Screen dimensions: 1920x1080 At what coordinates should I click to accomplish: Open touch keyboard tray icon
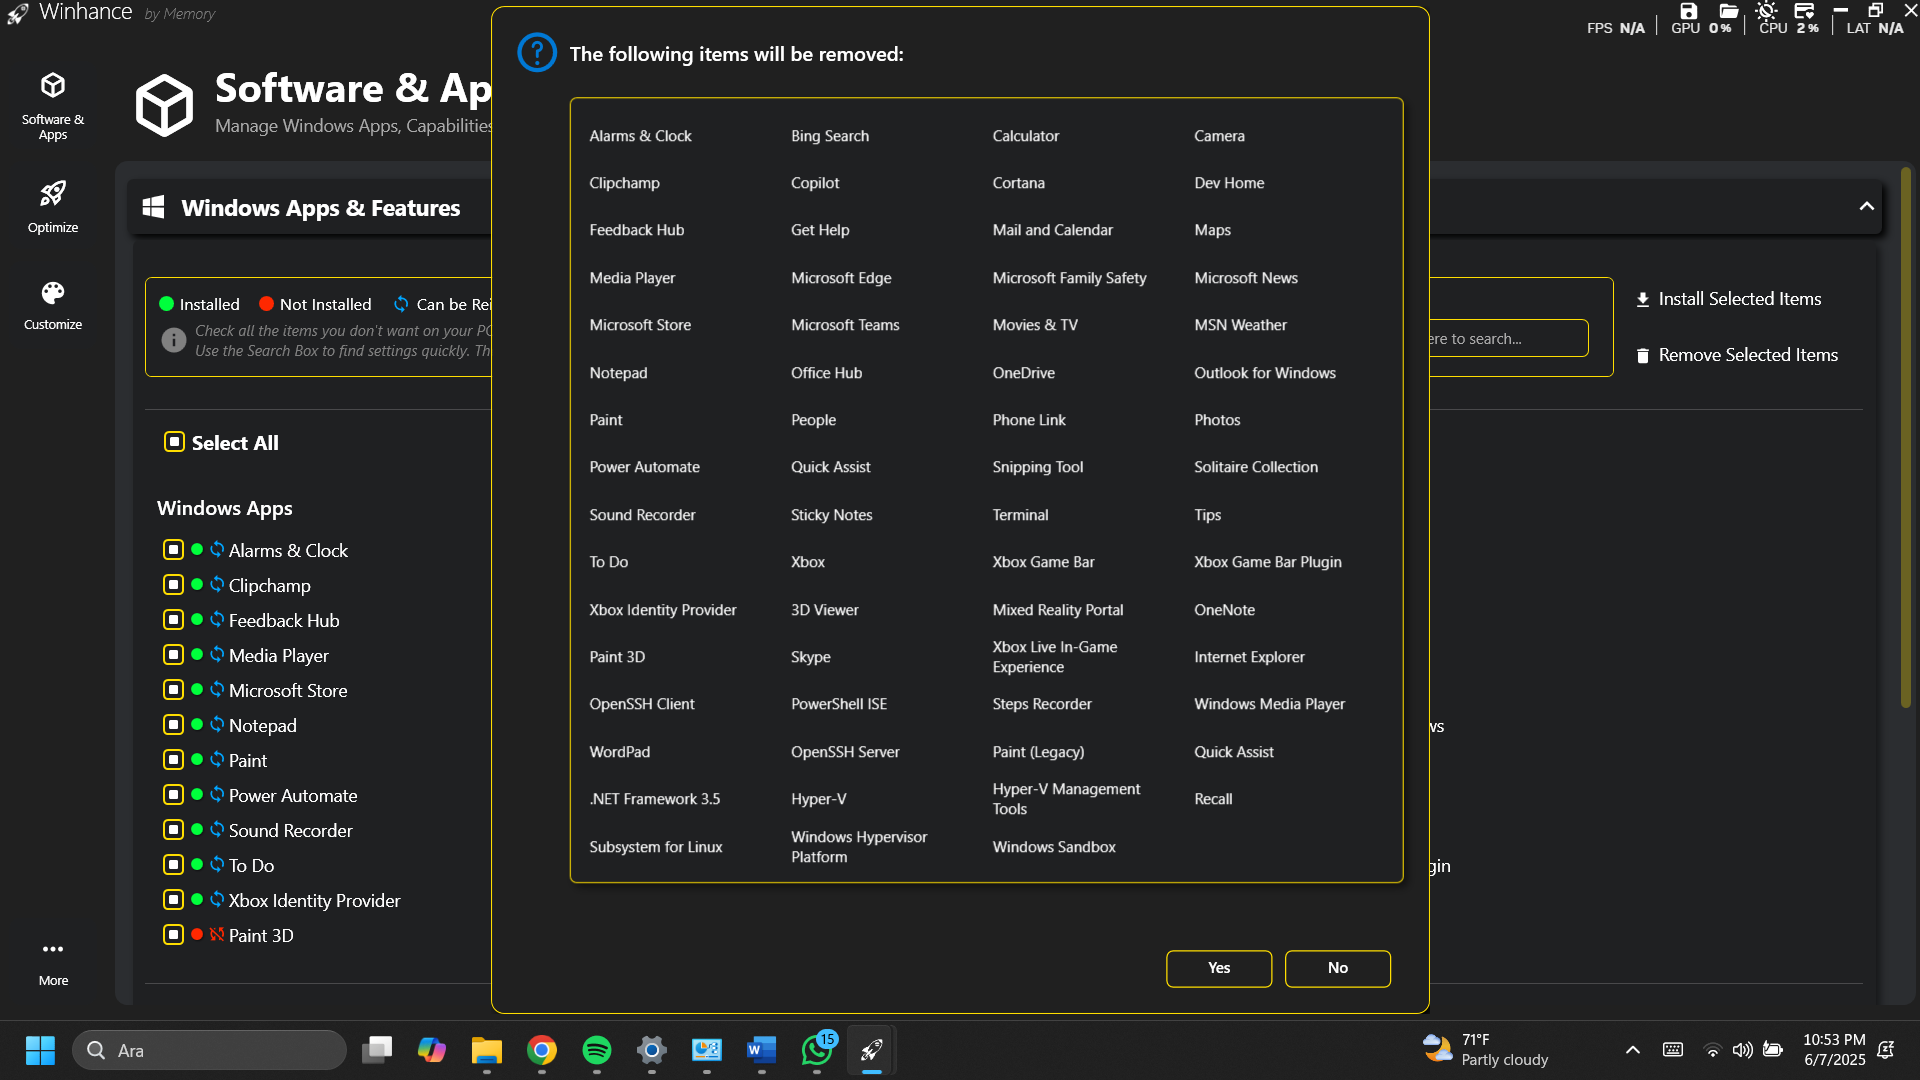point(1672,1050)
